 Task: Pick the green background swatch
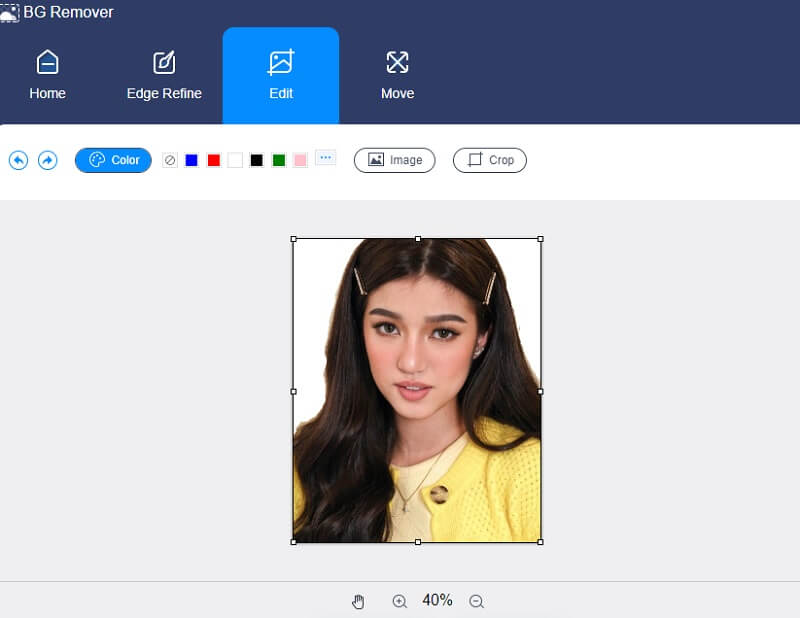tap(279, 159)
